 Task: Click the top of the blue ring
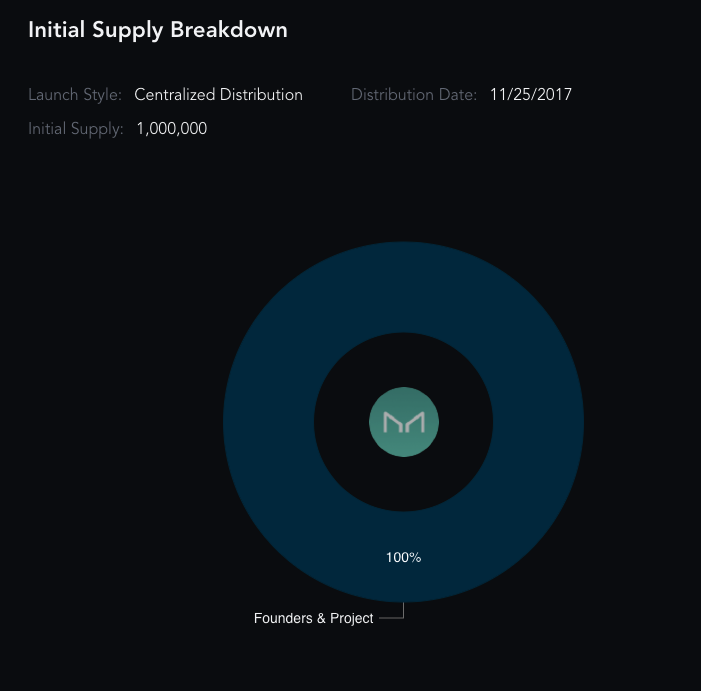[403, 287]
